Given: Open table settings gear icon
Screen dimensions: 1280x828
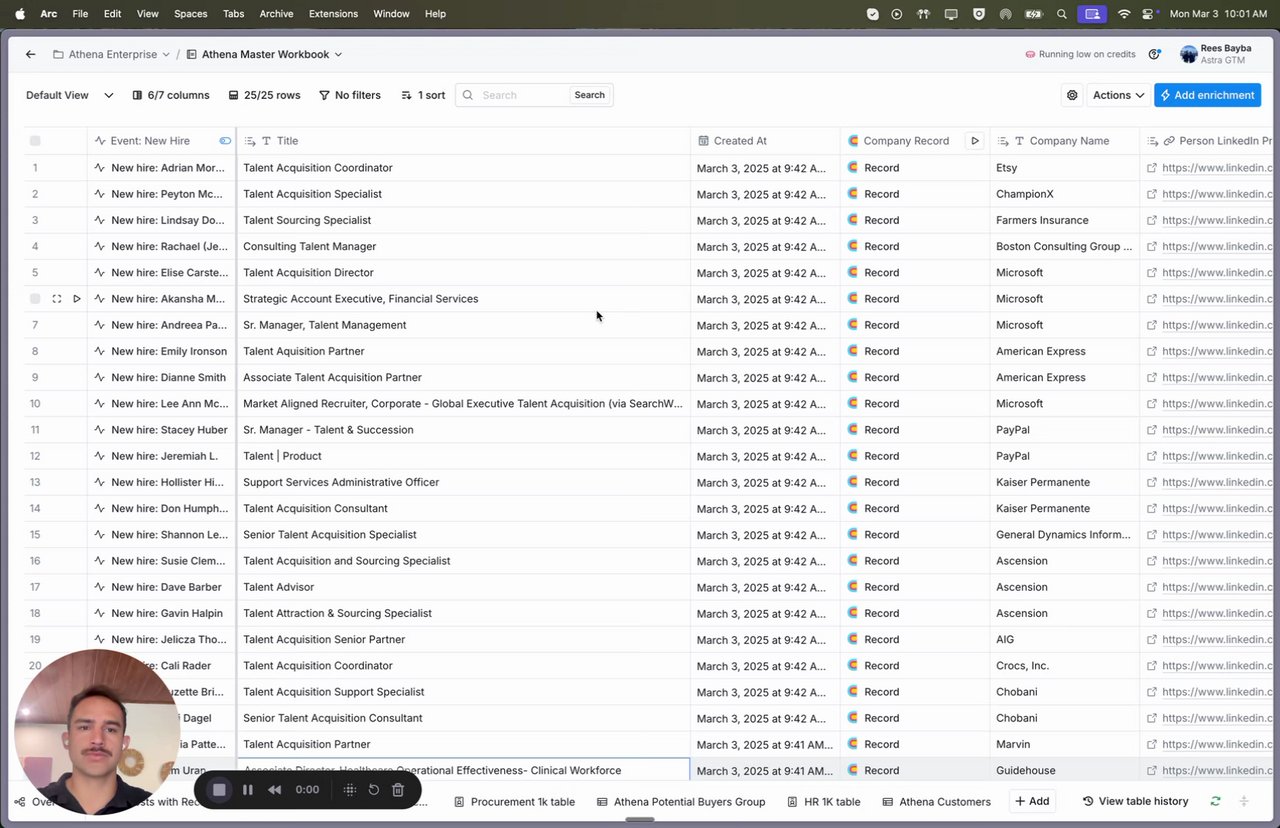Looking at the screenshot, I should point(1072,95).
